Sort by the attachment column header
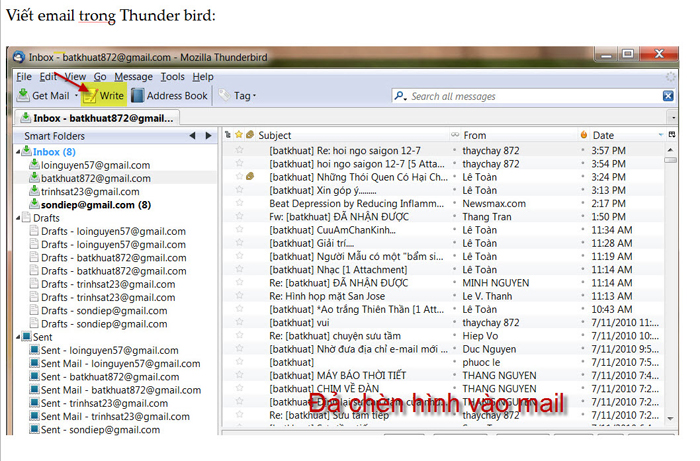Screen dimensions: 700x461 pos(250,135)
